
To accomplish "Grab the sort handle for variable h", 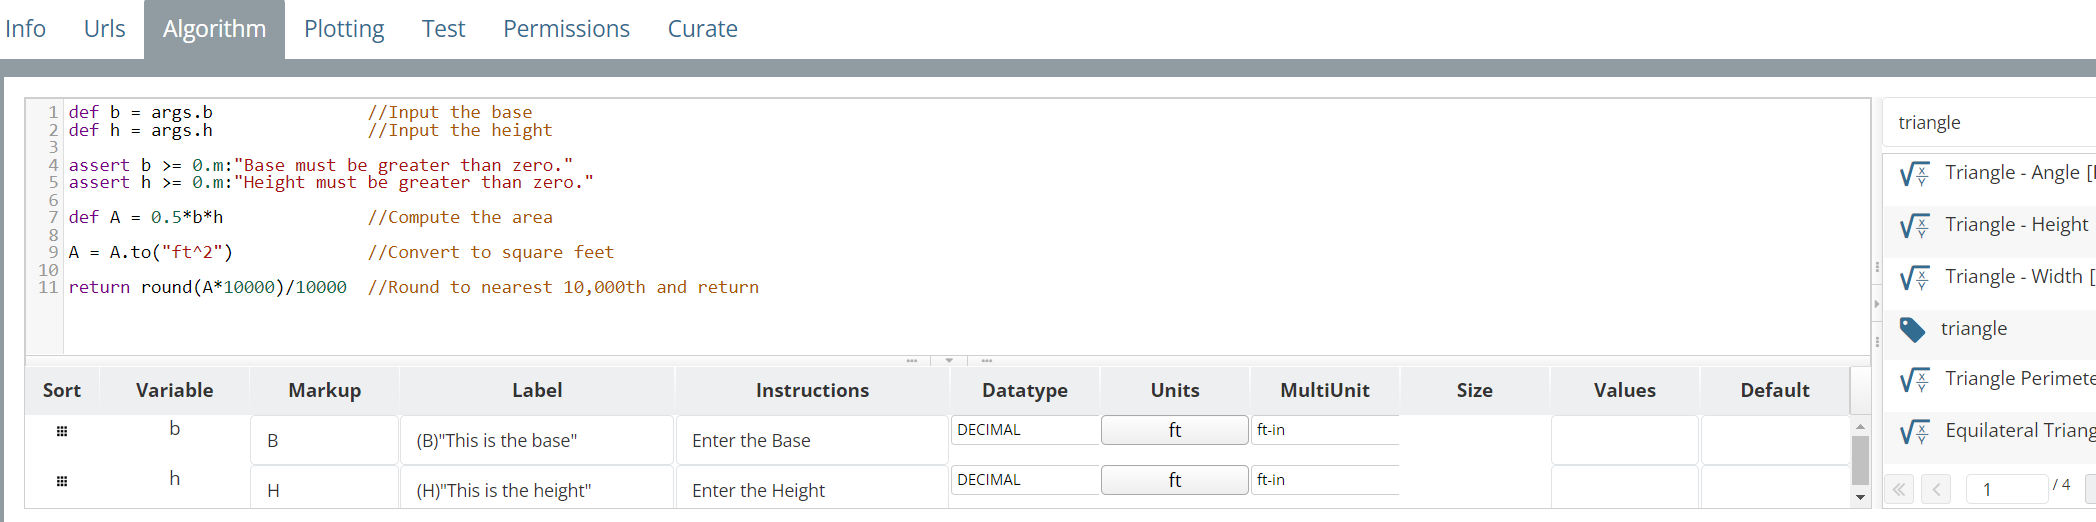I will 62,481.
